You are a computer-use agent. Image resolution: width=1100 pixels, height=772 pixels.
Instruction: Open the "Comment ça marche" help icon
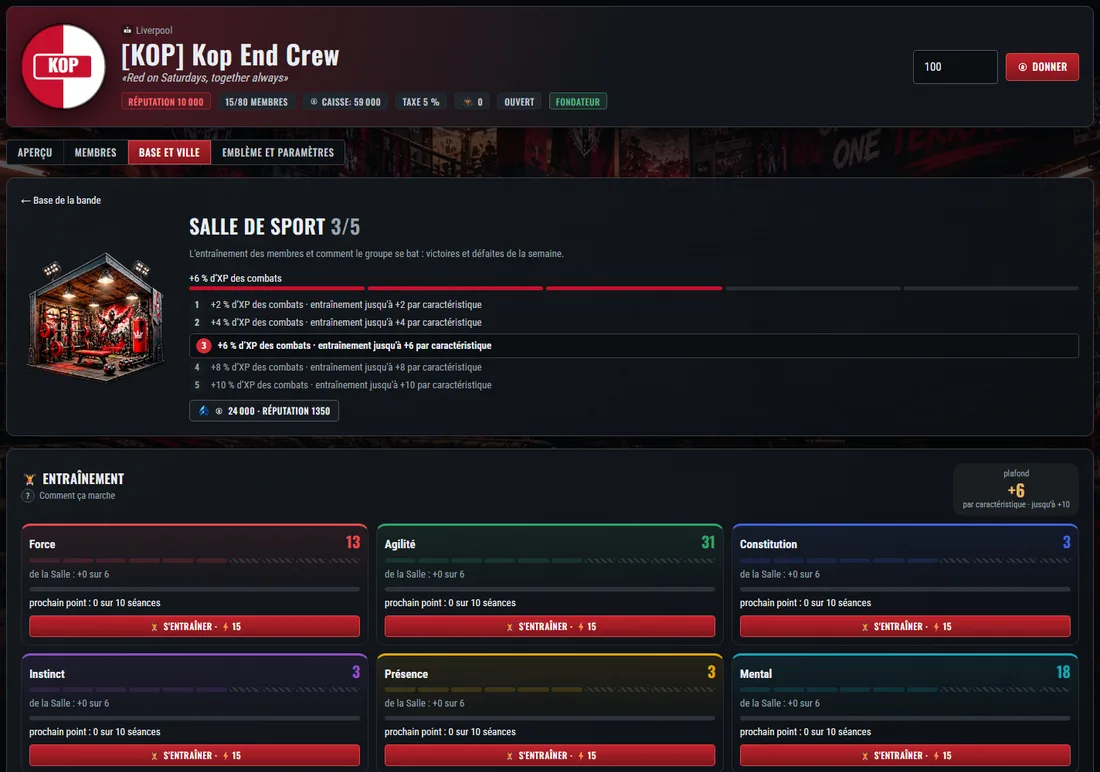(27, 495)
